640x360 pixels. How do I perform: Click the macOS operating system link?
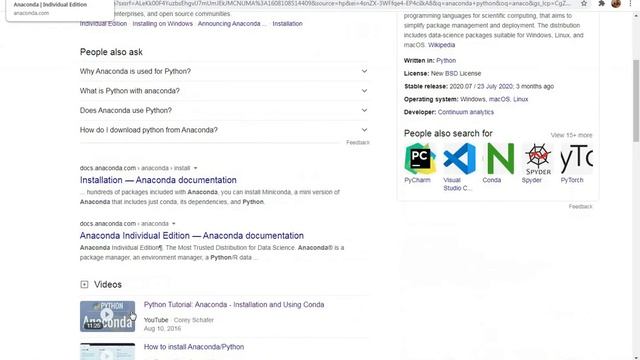coord(499,99)
